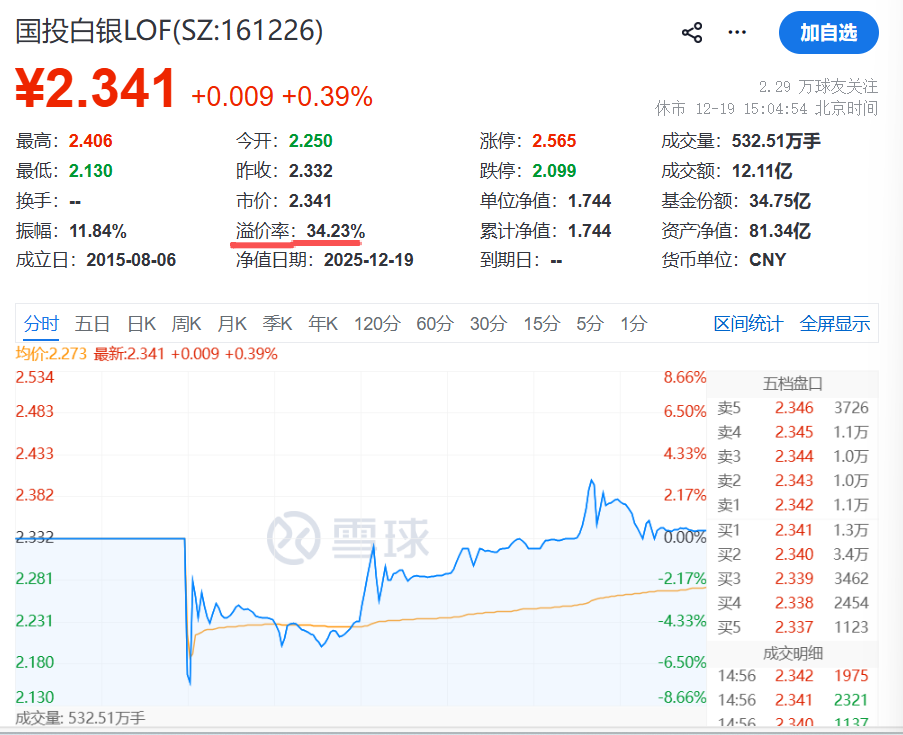Click the trade volume 1975 in 成交明细

(851, 676)
